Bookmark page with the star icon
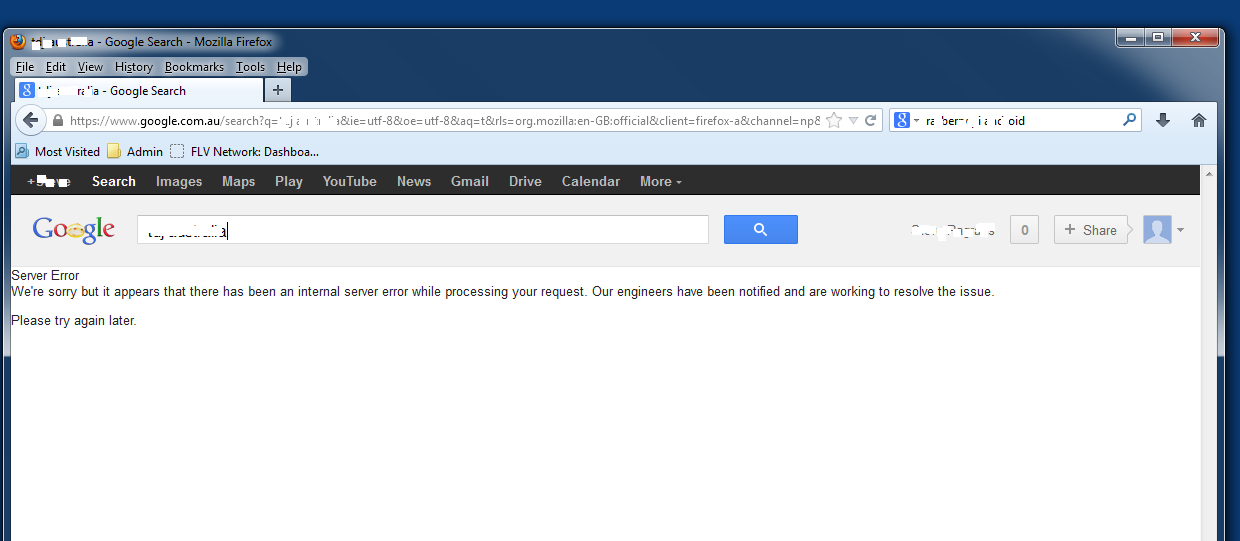Screen dimensions: 1240x541 834,120
